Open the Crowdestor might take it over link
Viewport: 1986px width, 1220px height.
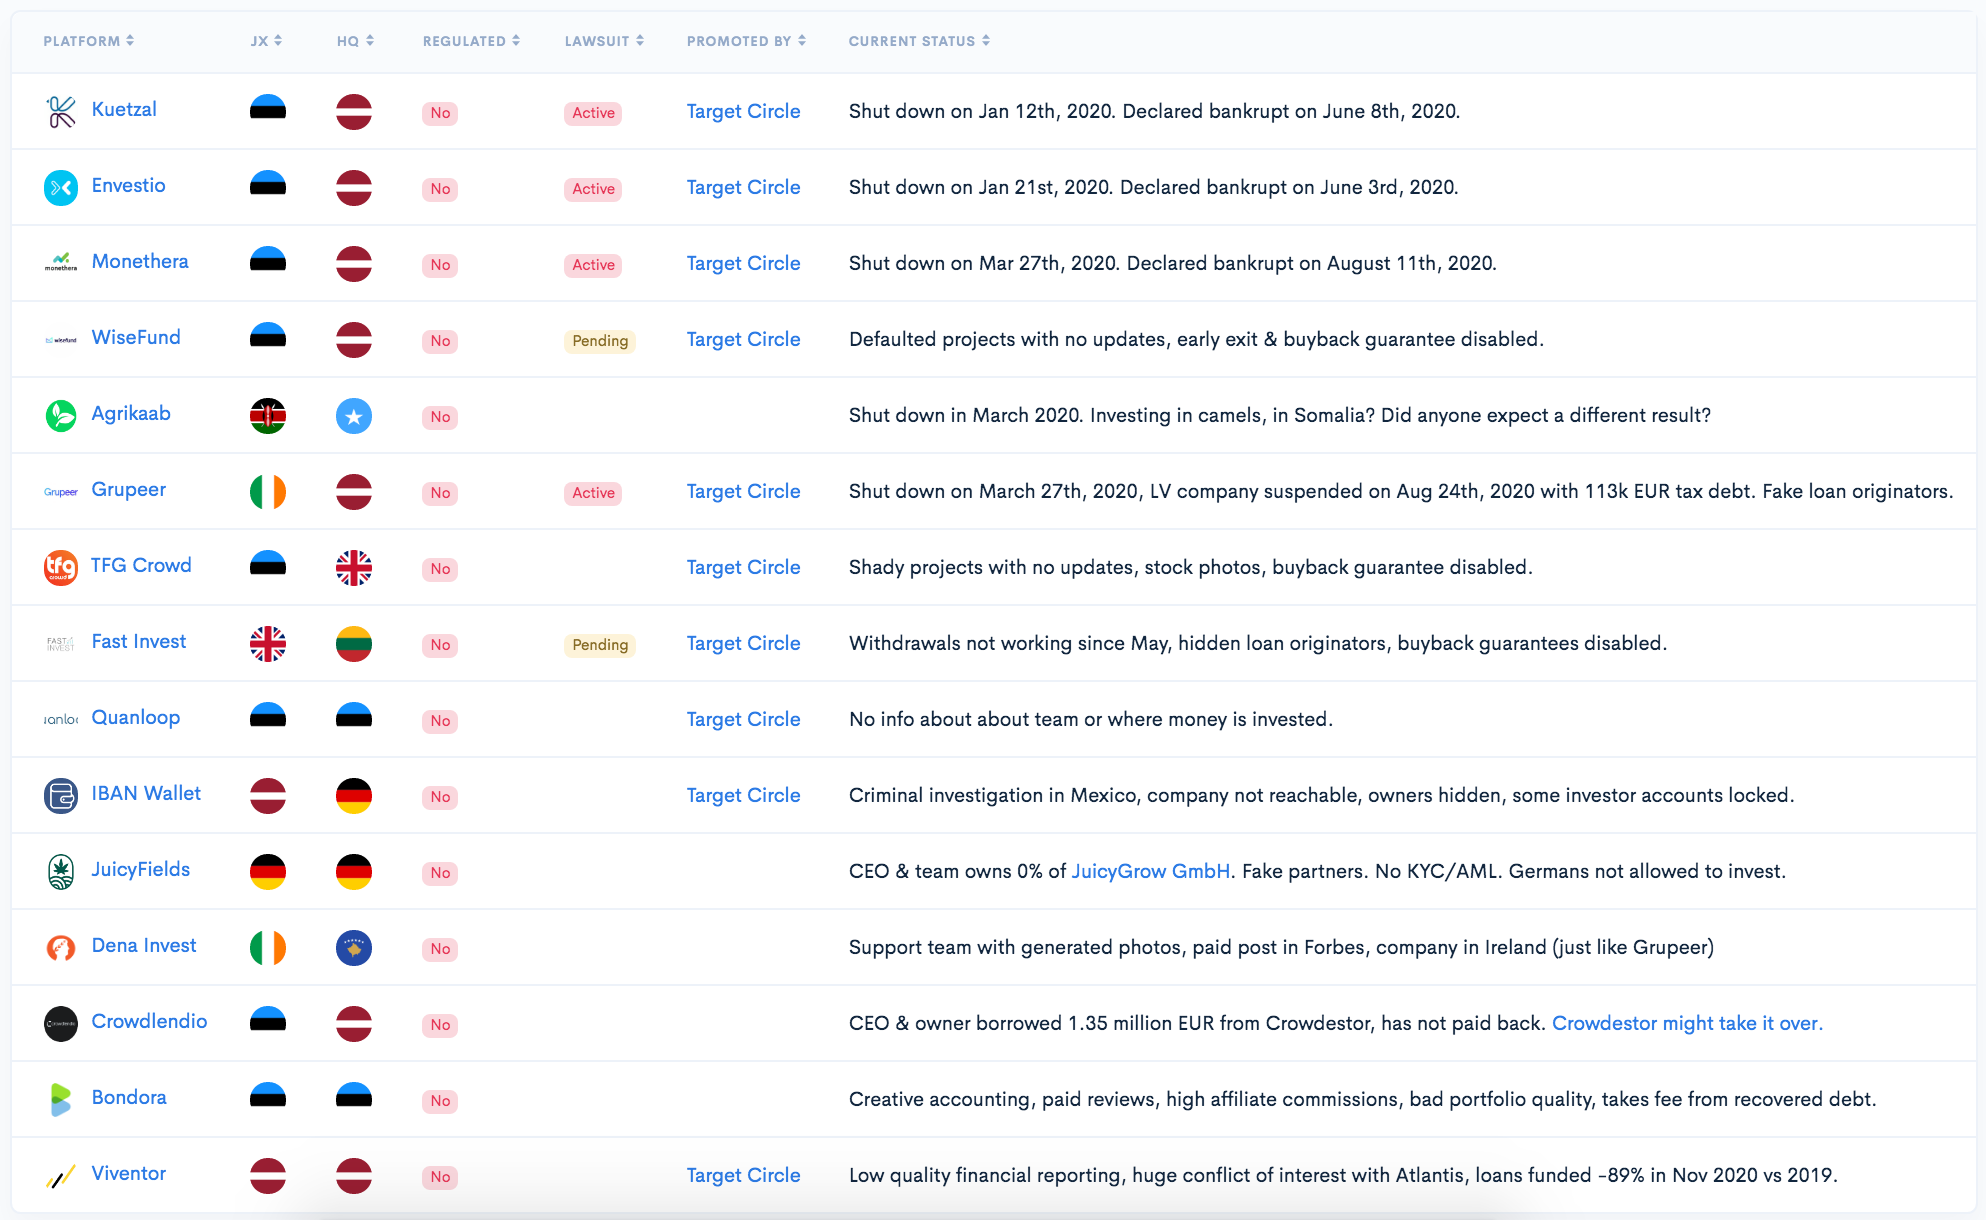click(x=1687, y=1023)
